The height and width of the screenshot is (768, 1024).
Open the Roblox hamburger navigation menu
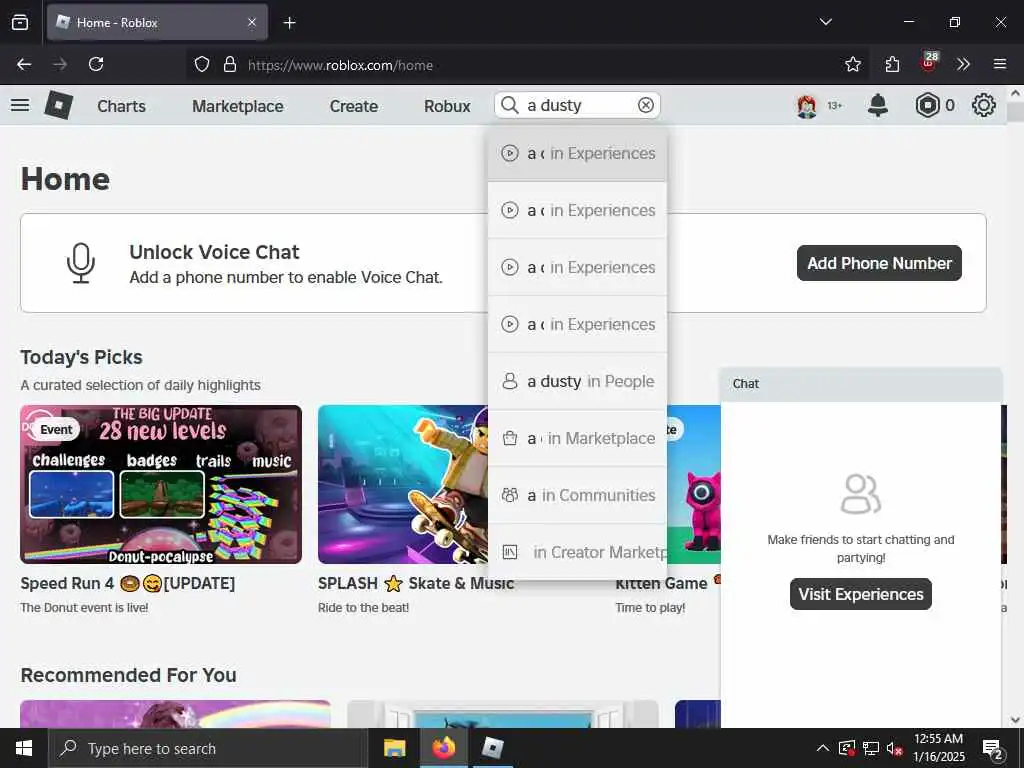(x=20, y=105)
